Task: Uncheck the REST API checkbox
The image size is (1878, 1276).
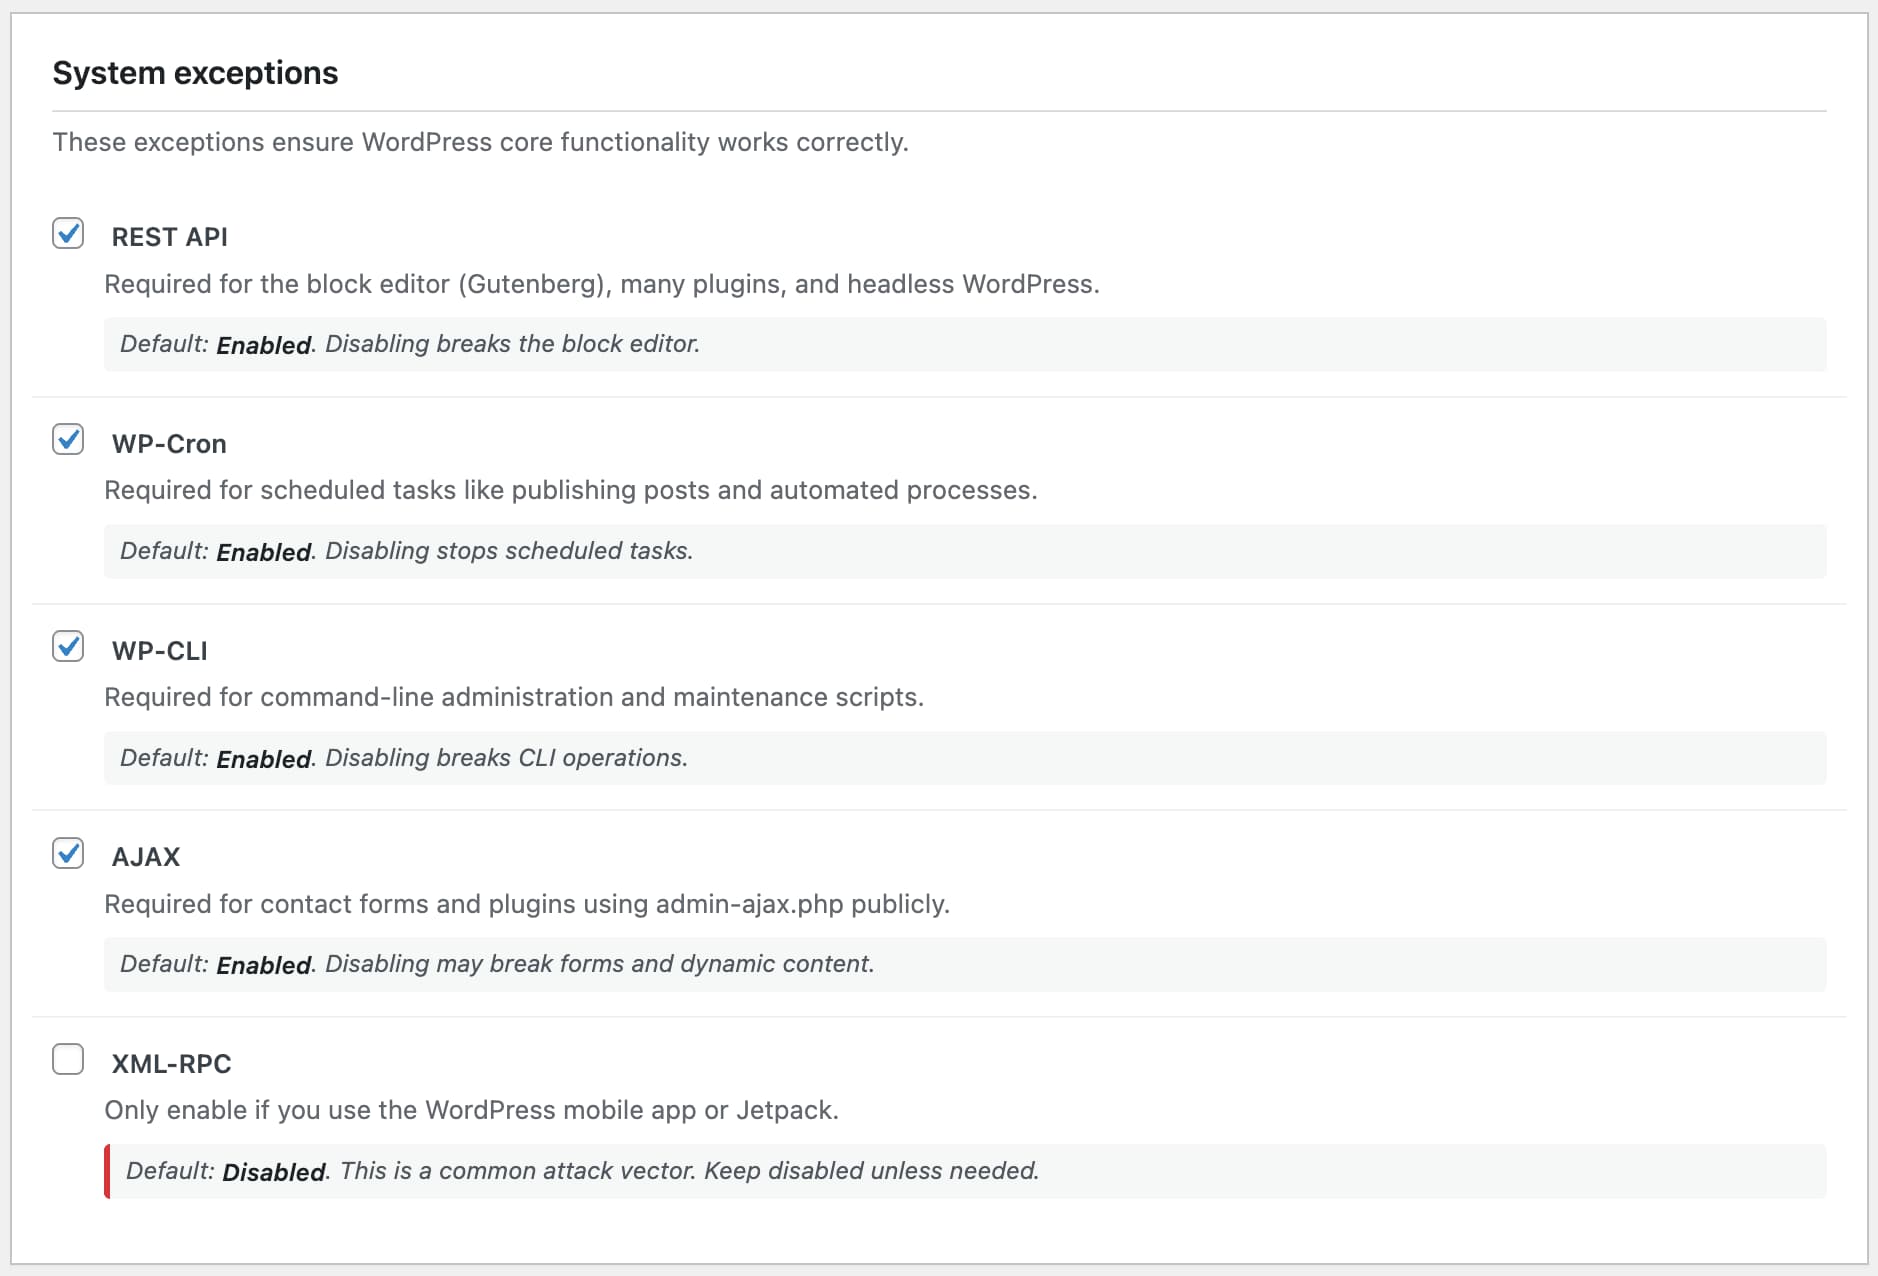Action: [68, 234]
